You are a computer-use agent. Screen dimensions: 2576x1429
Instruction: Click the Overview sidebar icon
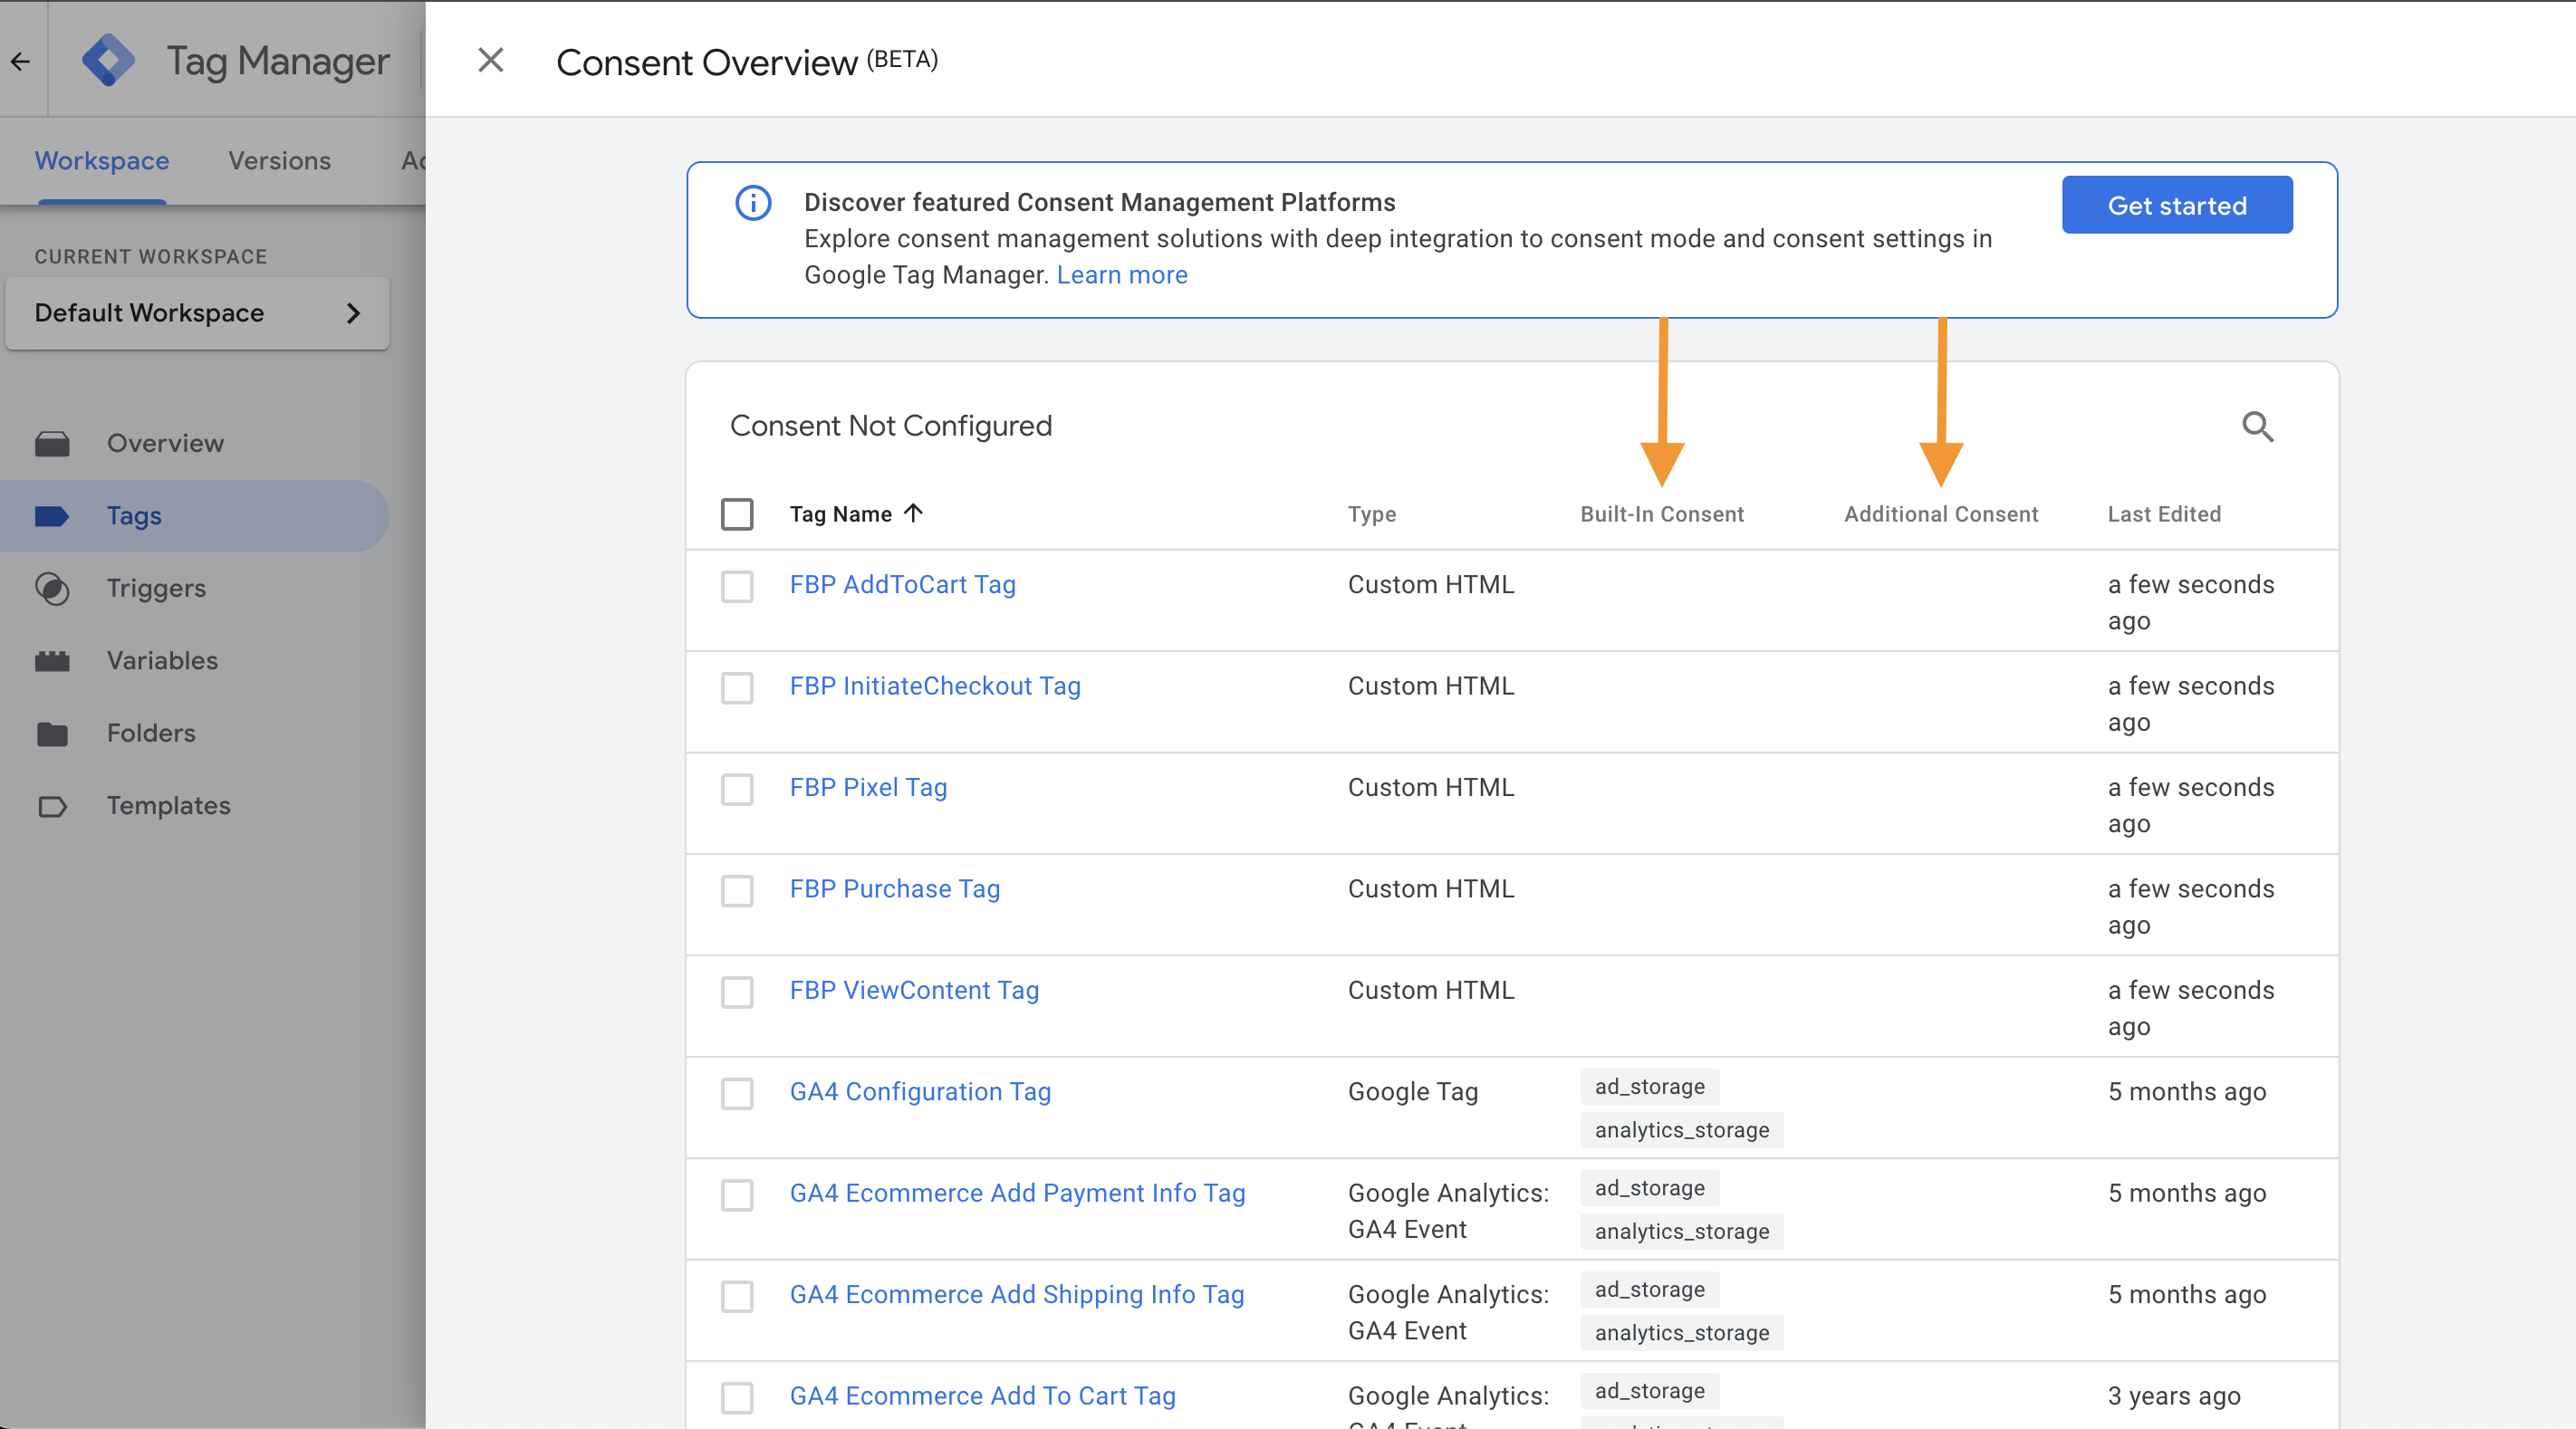coord(52,443)
